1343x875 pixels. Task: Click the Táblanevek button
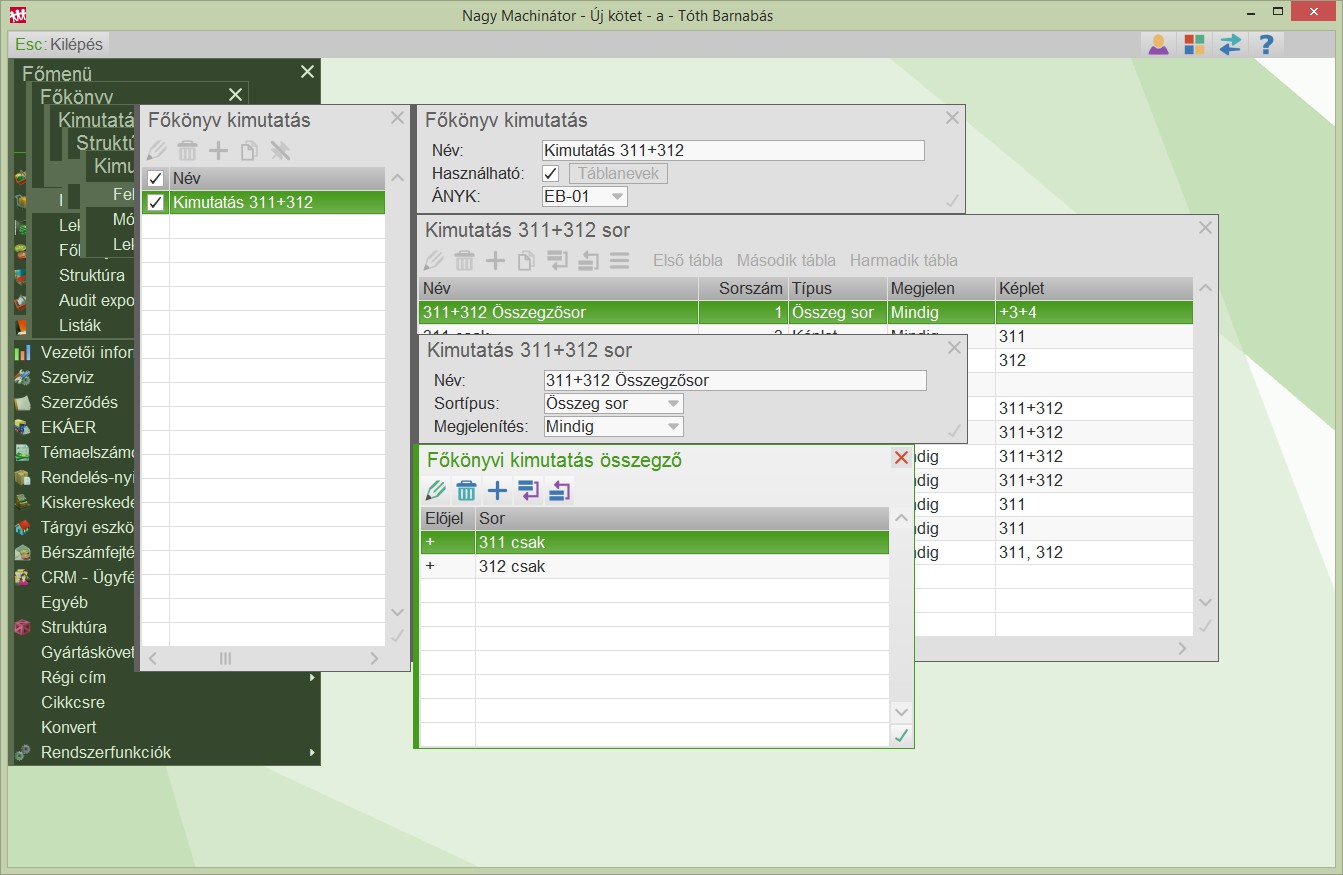(618, 174)
